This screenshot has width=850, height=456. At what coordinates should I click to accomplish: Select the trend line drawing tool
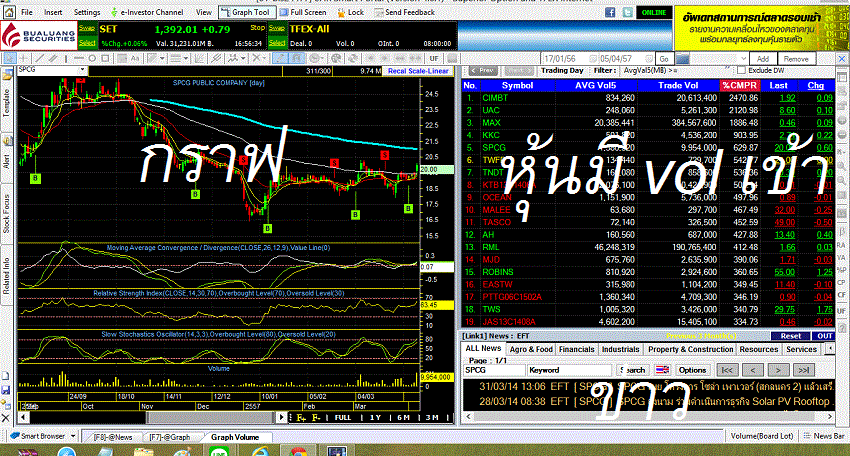[x=38, y=58]
